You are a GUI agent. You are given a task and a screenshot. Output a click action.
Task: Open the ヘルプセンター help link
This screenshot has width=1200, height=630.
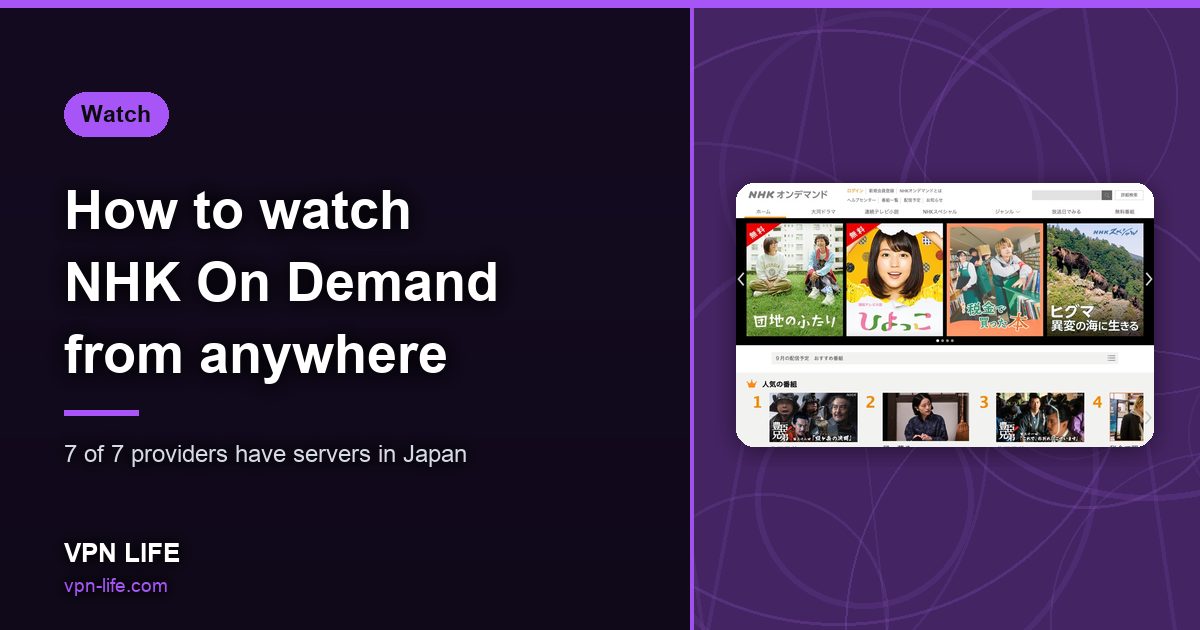[861, 200]
